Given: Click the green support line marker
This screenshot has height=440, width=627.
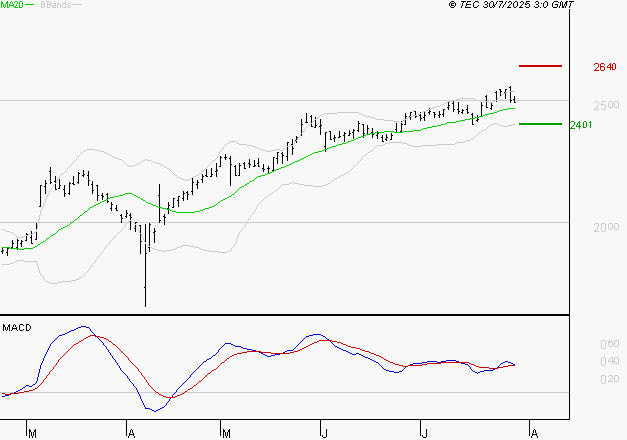Looking at the screenshot, I should 540,124.
